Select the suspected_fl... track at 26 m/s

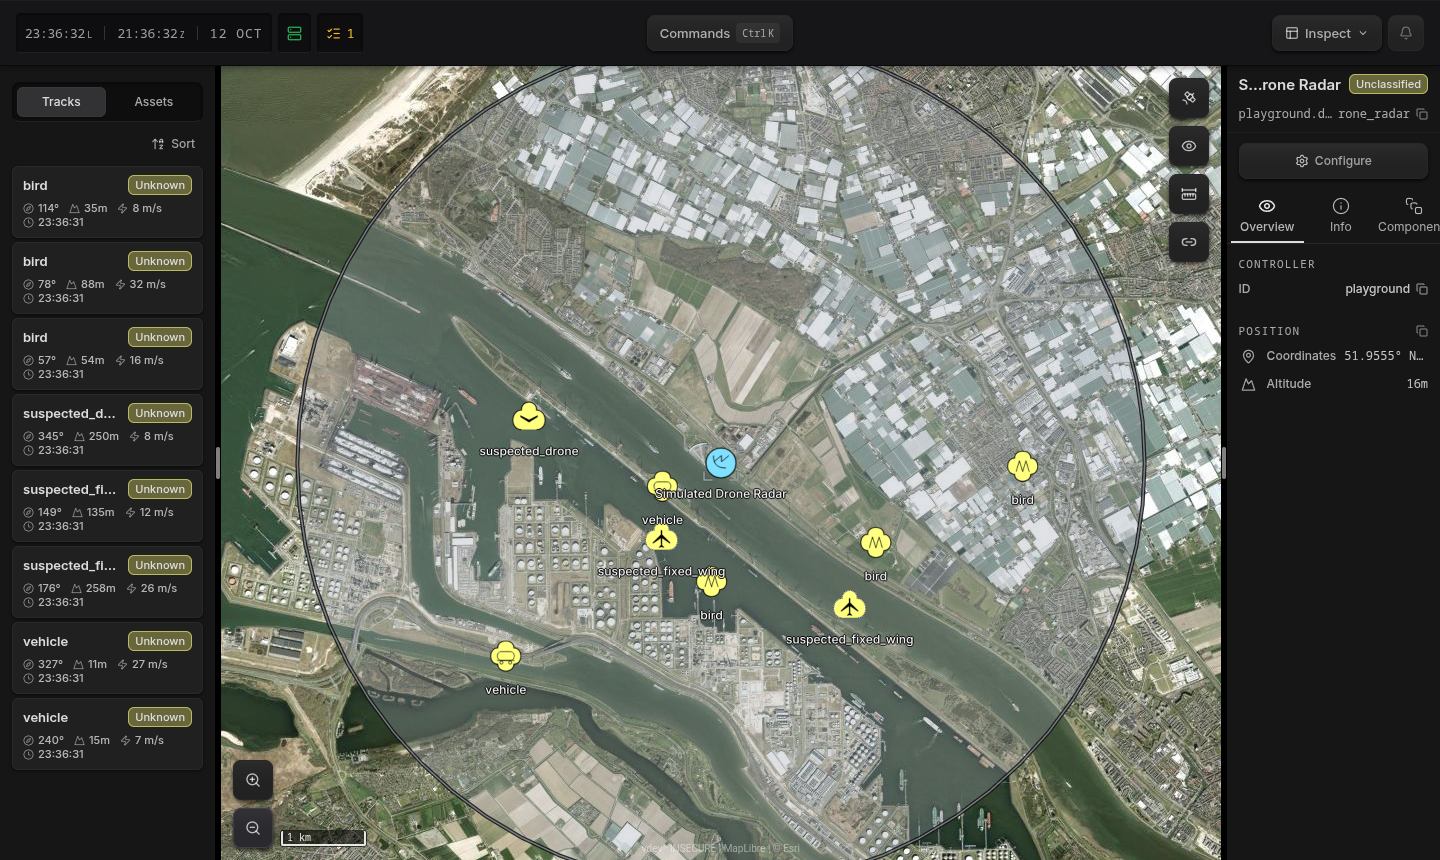107,582
